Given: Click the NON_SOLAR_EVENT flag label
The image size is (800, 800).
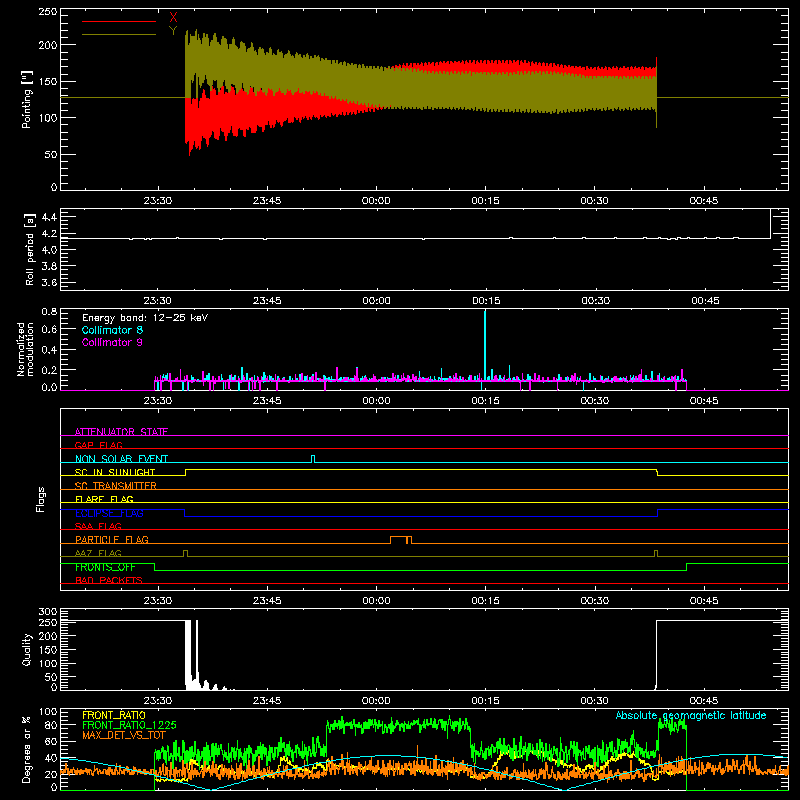Looking at the screenshot, I should (x=121, y=459).
